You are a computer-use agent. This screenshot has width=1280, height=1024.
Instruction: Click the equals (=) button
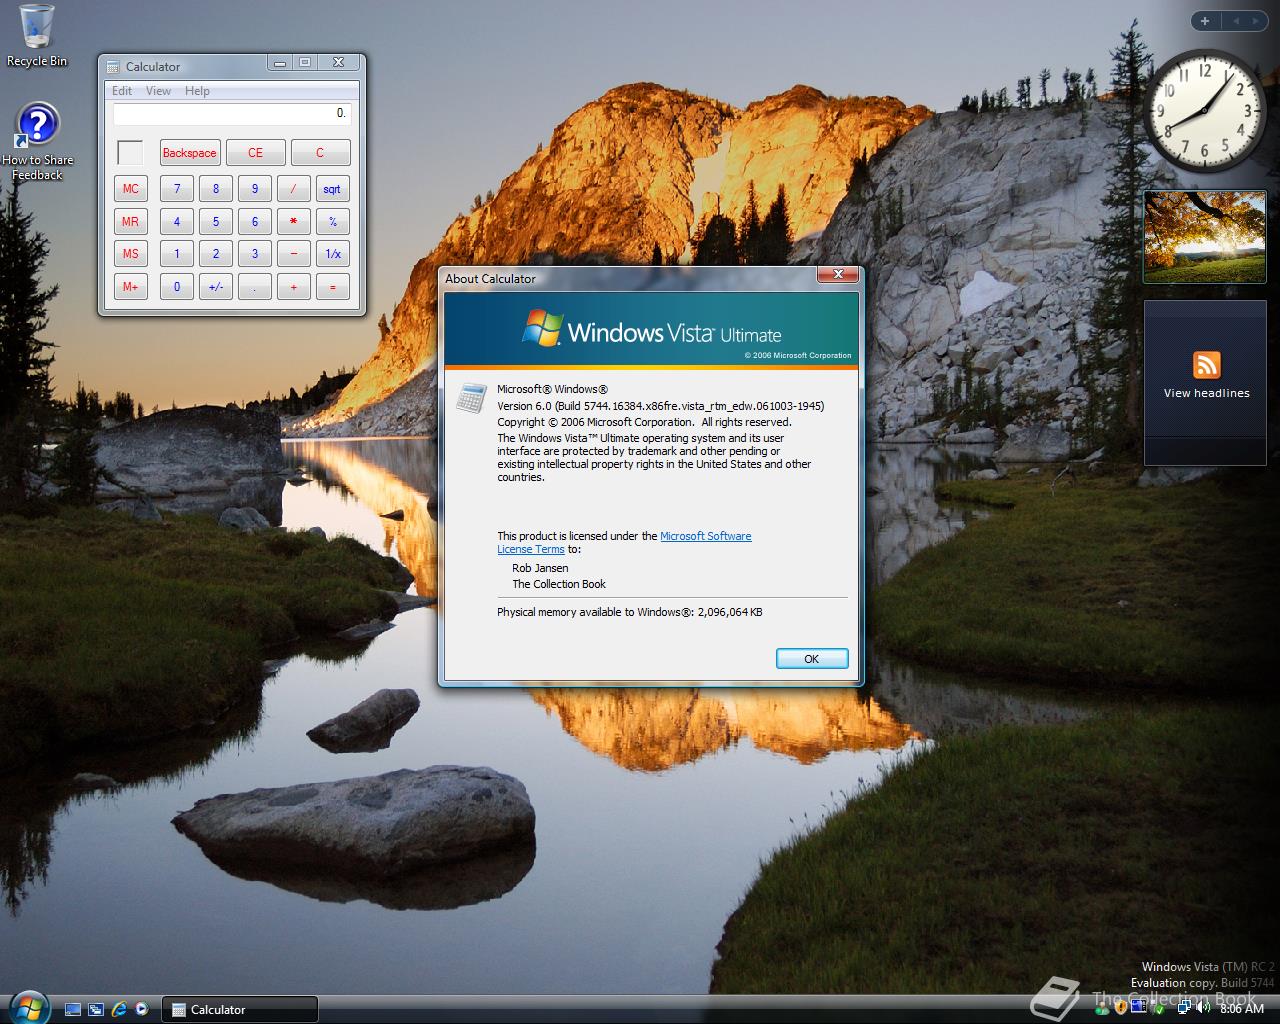(x=332, y=287)
